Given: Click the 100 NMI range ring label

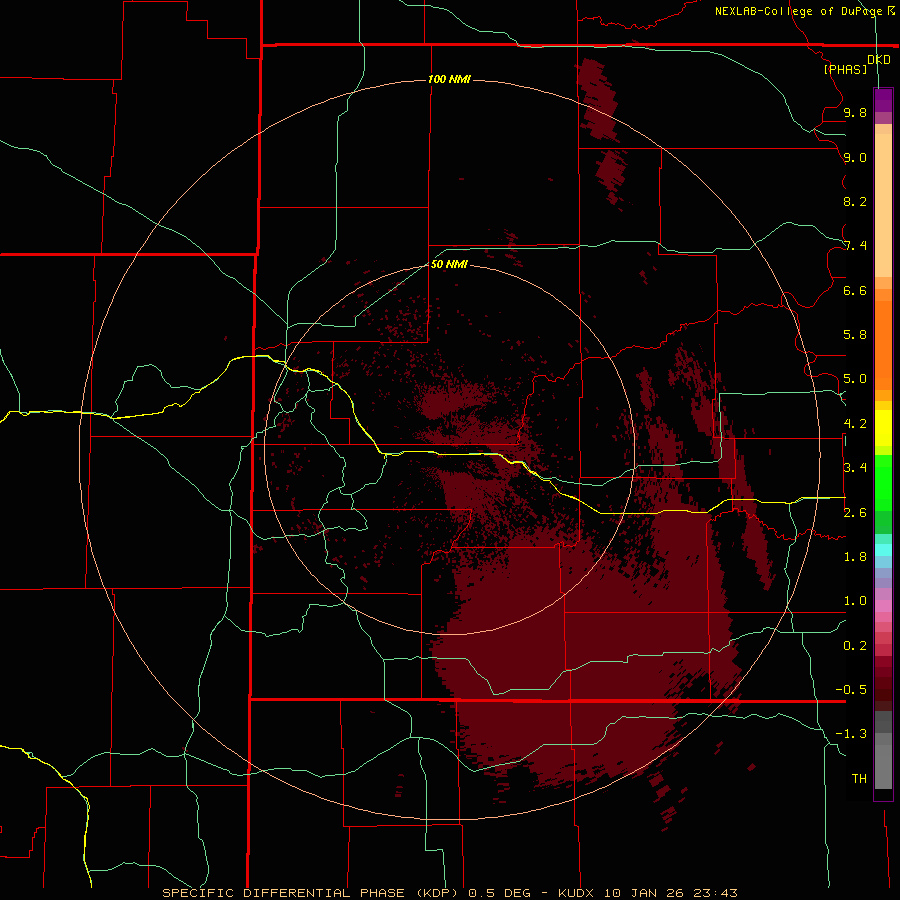Looking at the screenshot, I should [449, 79].
